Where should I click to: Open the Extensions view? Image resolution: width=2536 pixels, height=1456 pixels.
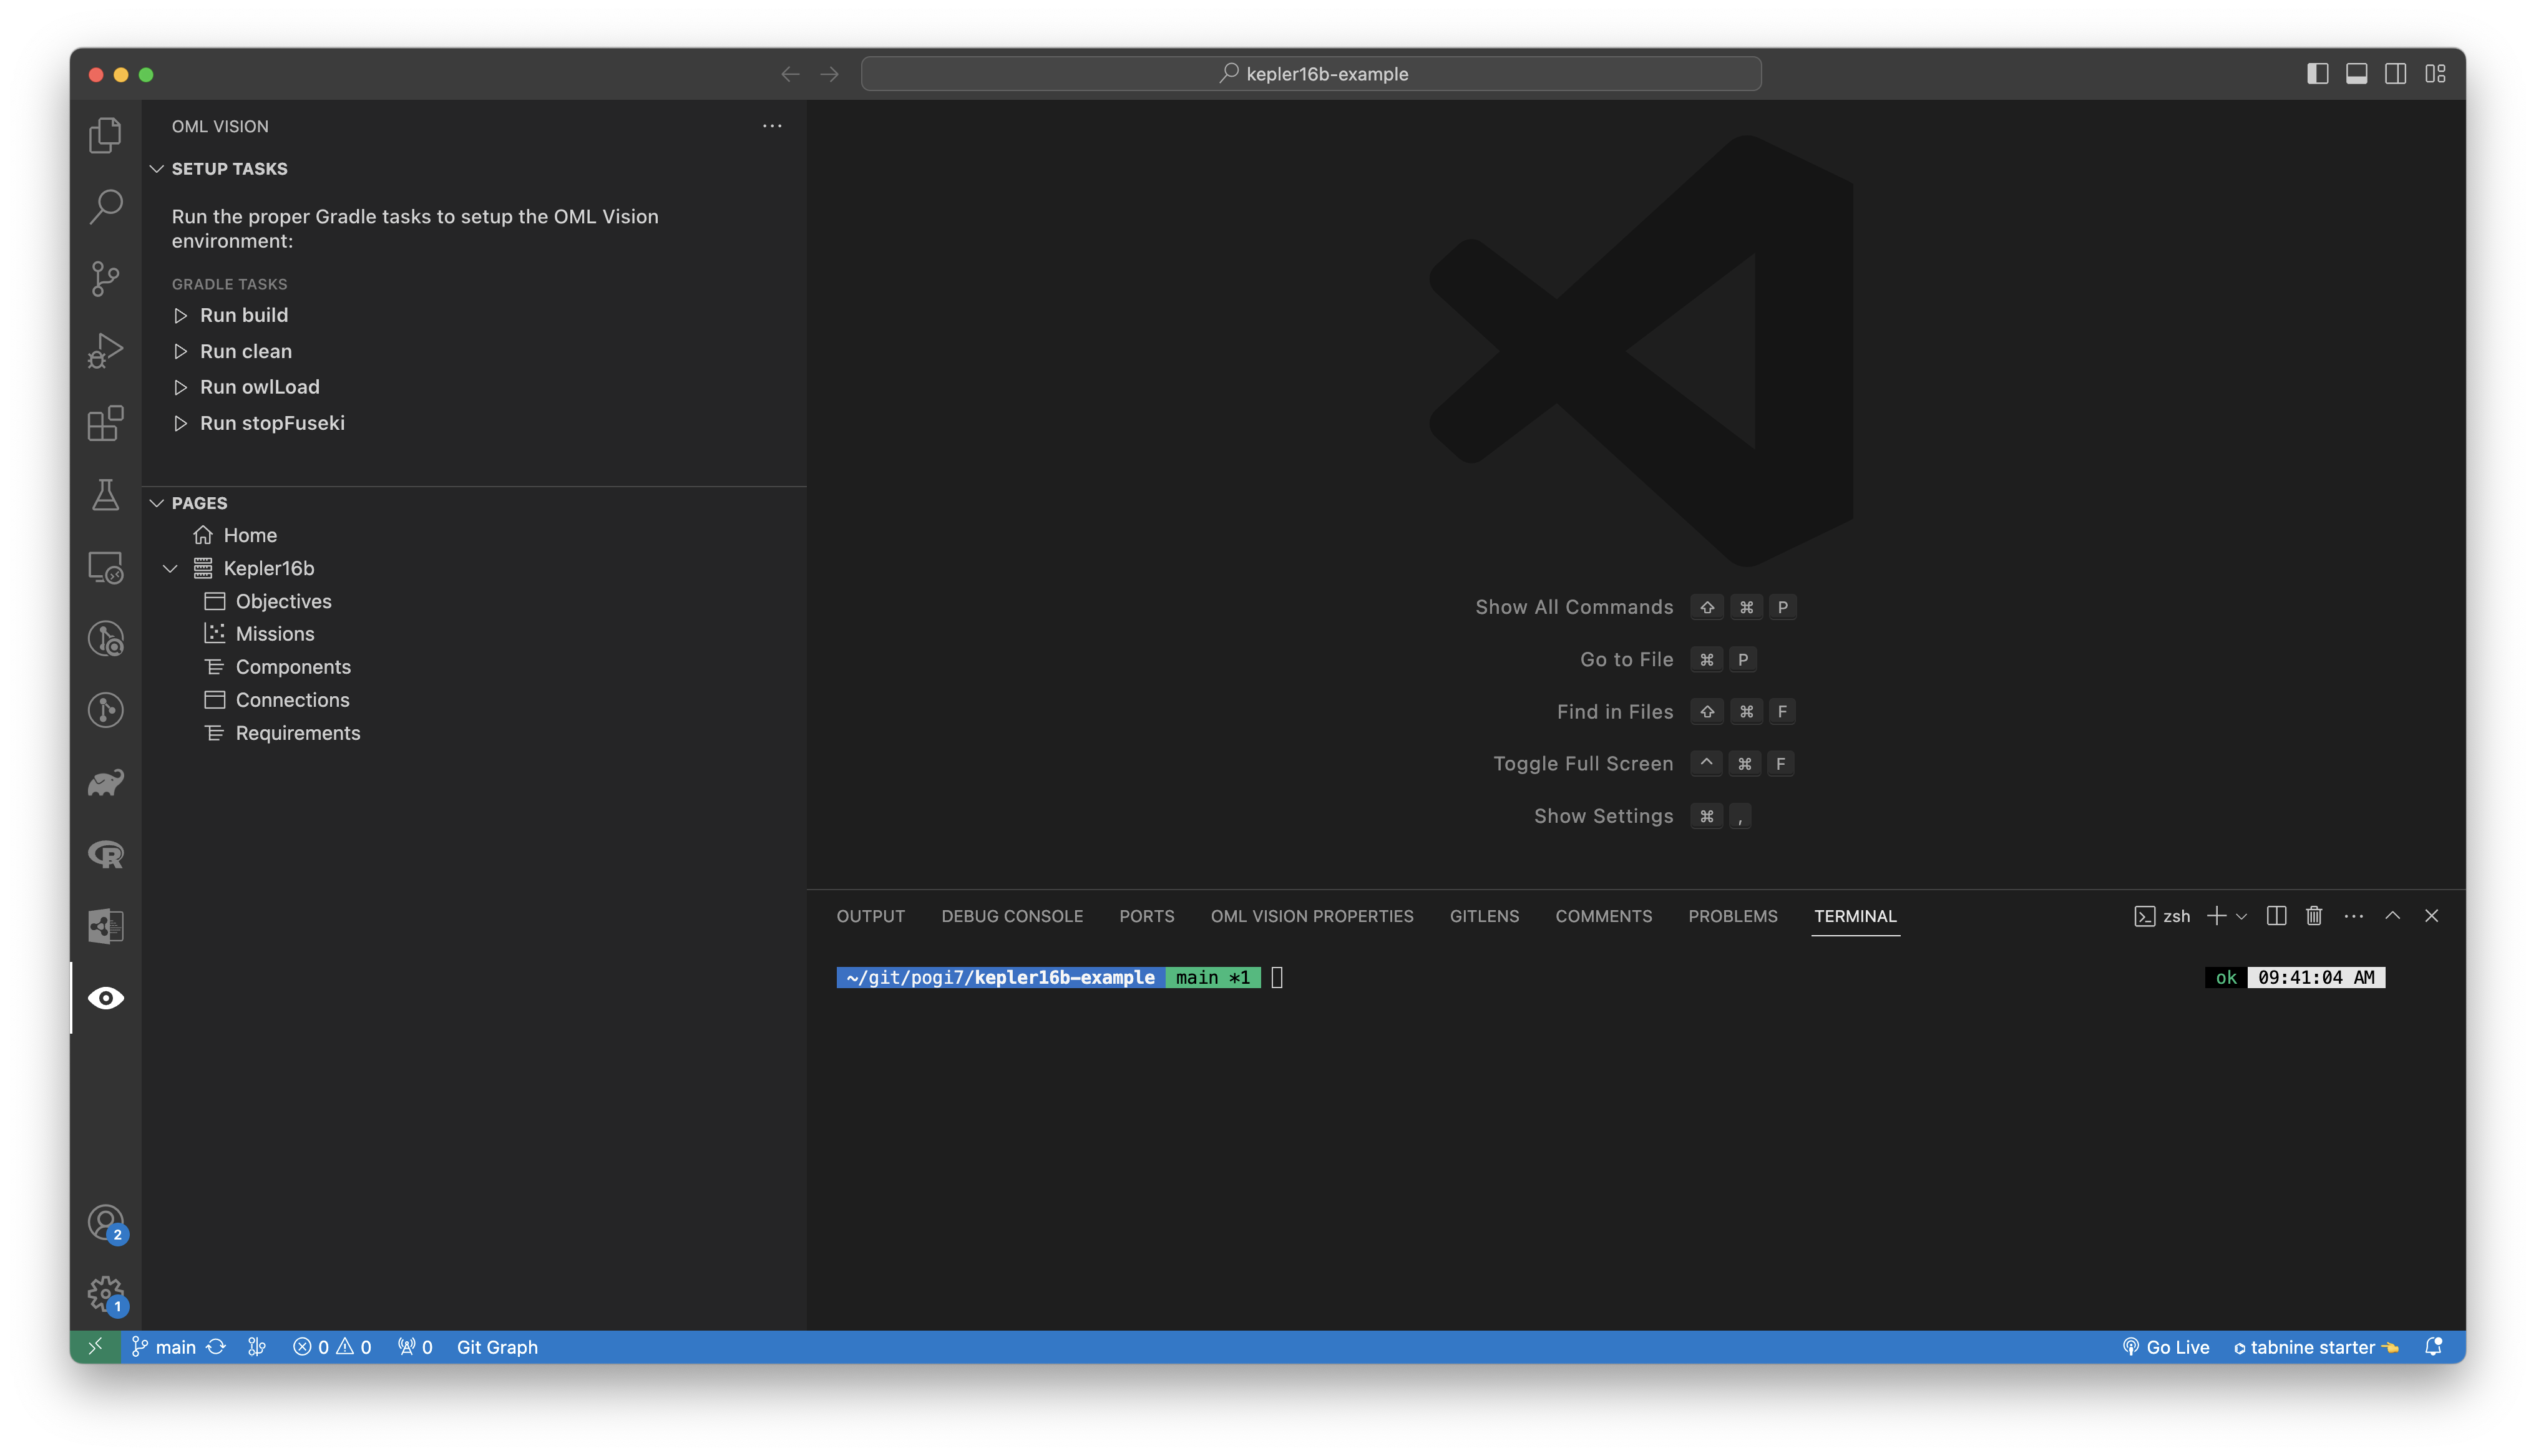pyautogui.click(x=105, y=423)
